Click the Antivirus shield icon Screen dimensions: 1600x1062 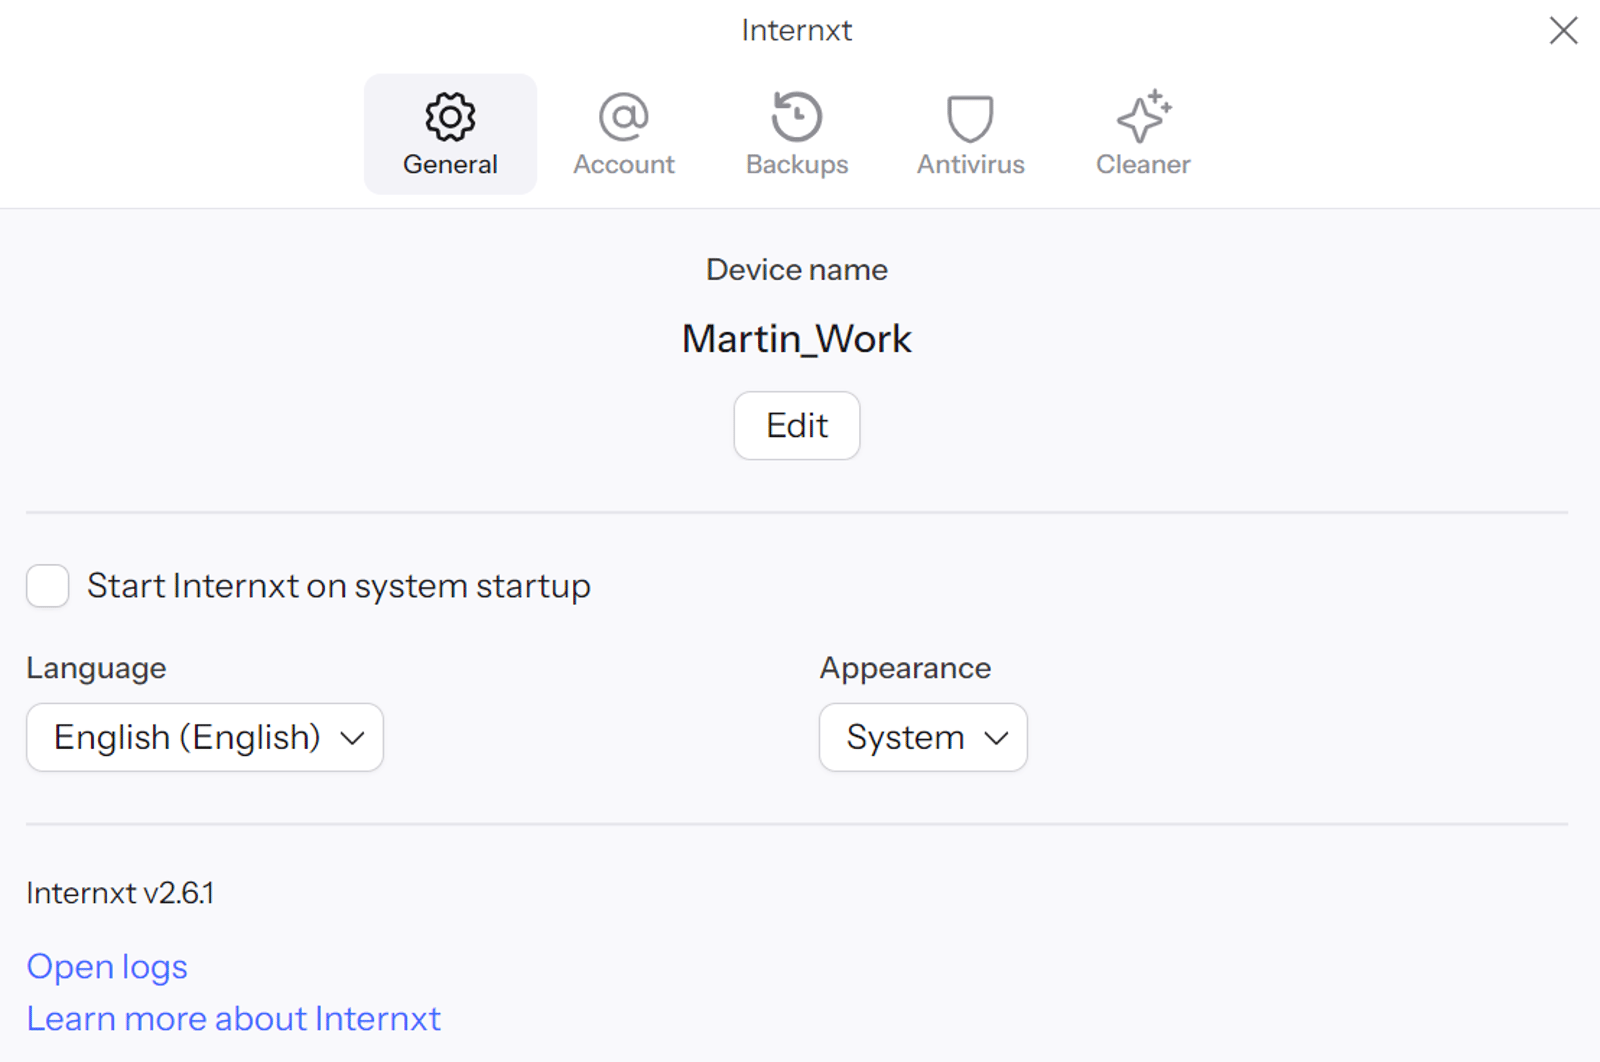[x=970, y=118]
